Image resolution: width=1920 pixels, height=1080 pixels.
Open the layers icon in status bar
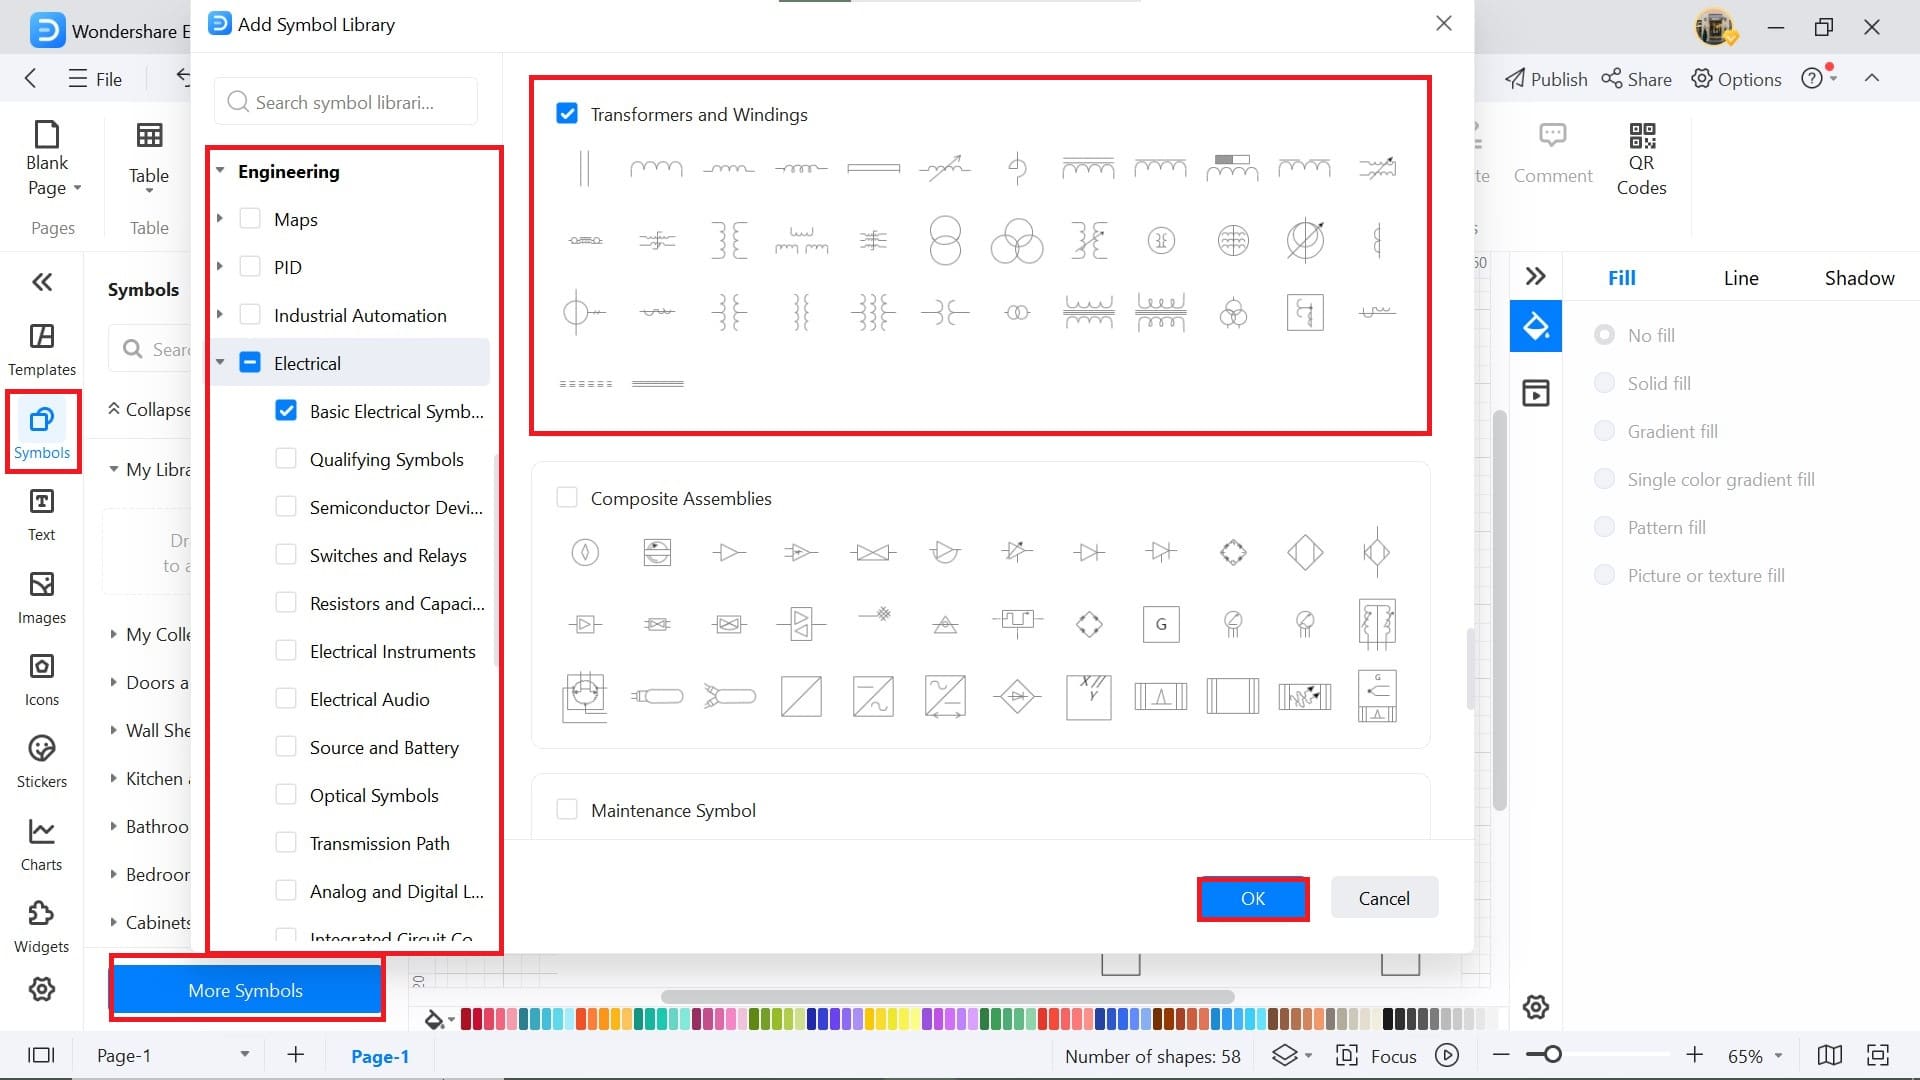[1285, 1055]
